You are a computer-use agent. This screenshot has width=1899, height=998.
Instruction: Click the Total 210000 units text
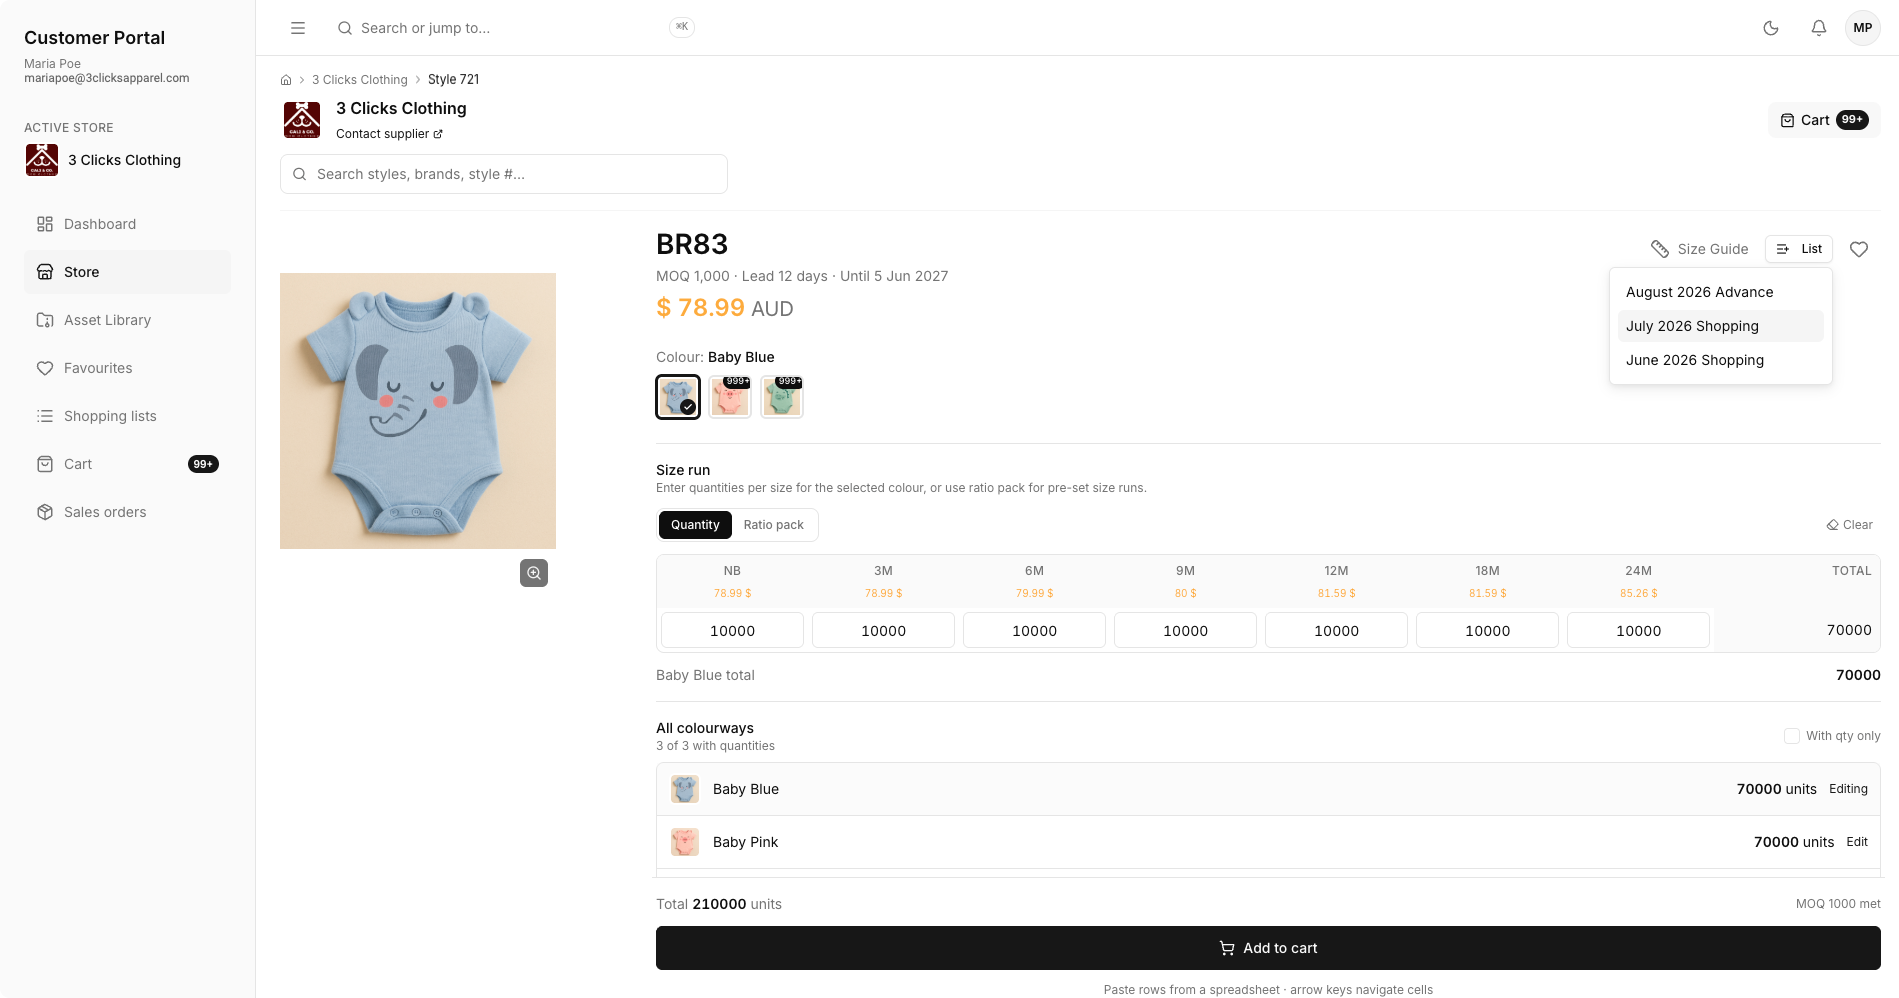pyautogui.click(x=719, y=904)
